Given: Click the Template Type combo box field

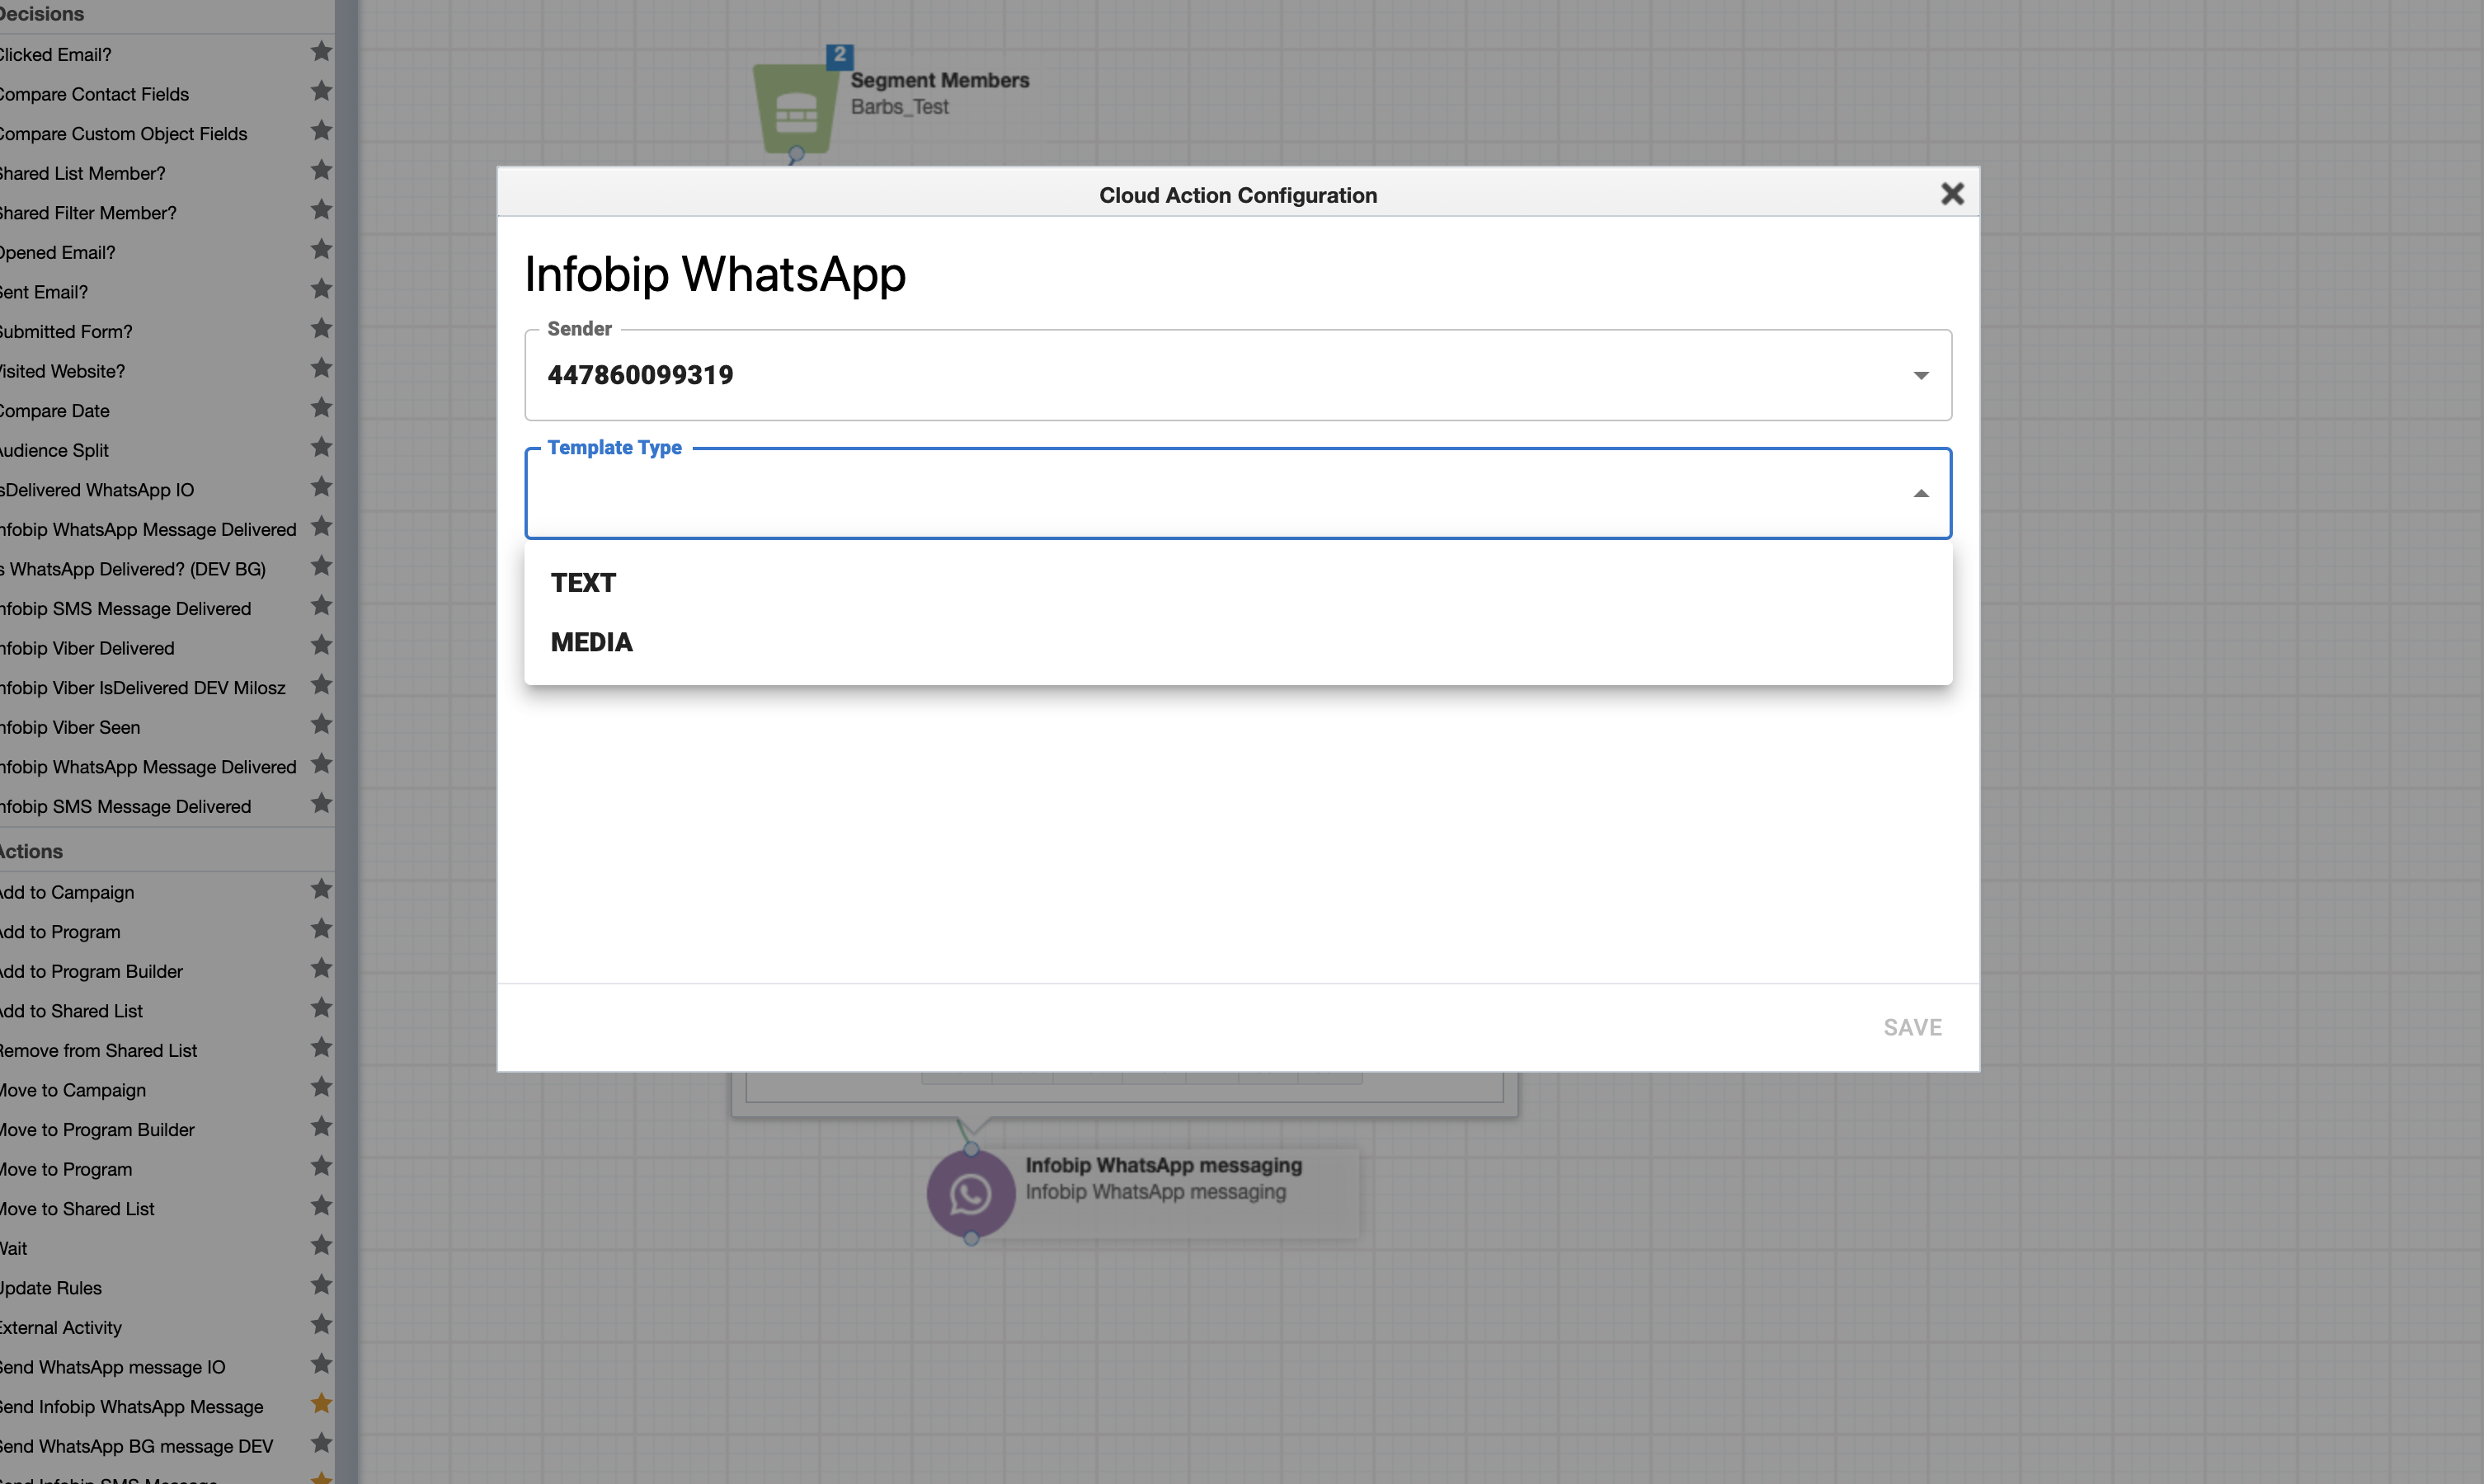Looking at the screenshot, I should [x=1200, y=494].
